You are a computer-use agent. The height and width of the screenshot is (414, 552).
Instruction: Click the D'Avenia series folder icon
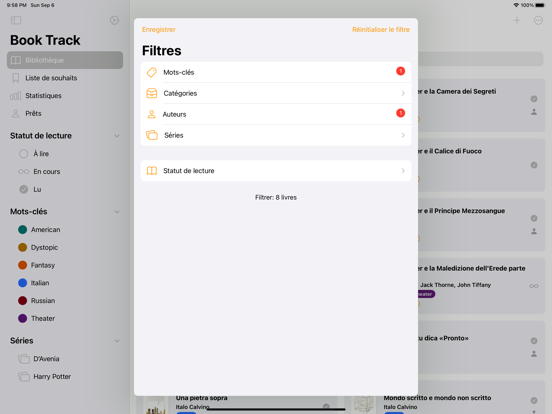[24, 359]
